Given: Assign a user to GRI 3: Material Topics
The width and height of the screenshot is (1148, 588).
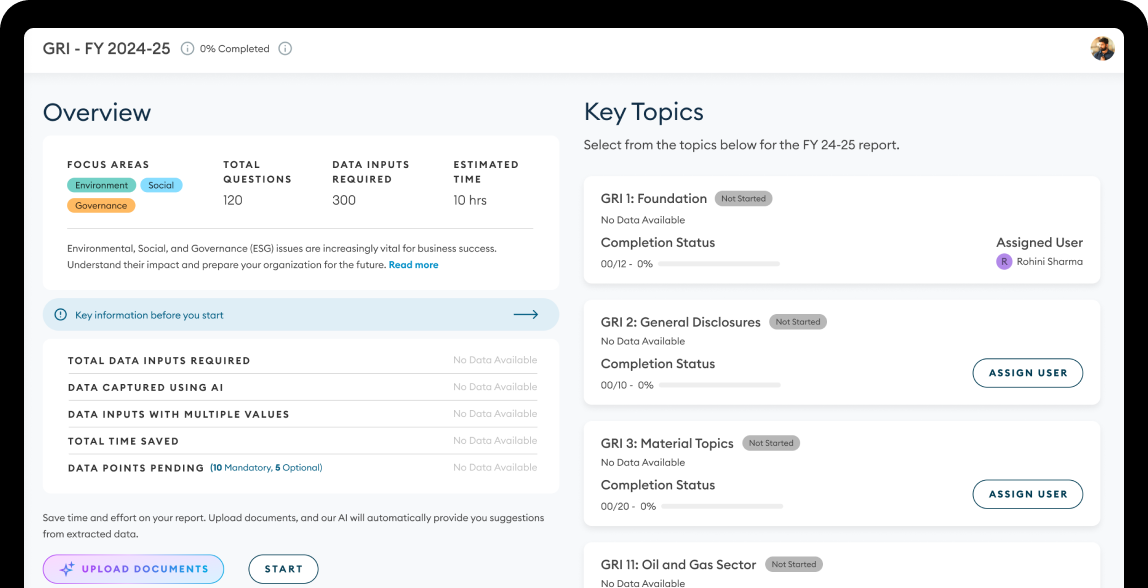Looking at the screenshot, I should pyautogui.click(x=1027, y=494).
